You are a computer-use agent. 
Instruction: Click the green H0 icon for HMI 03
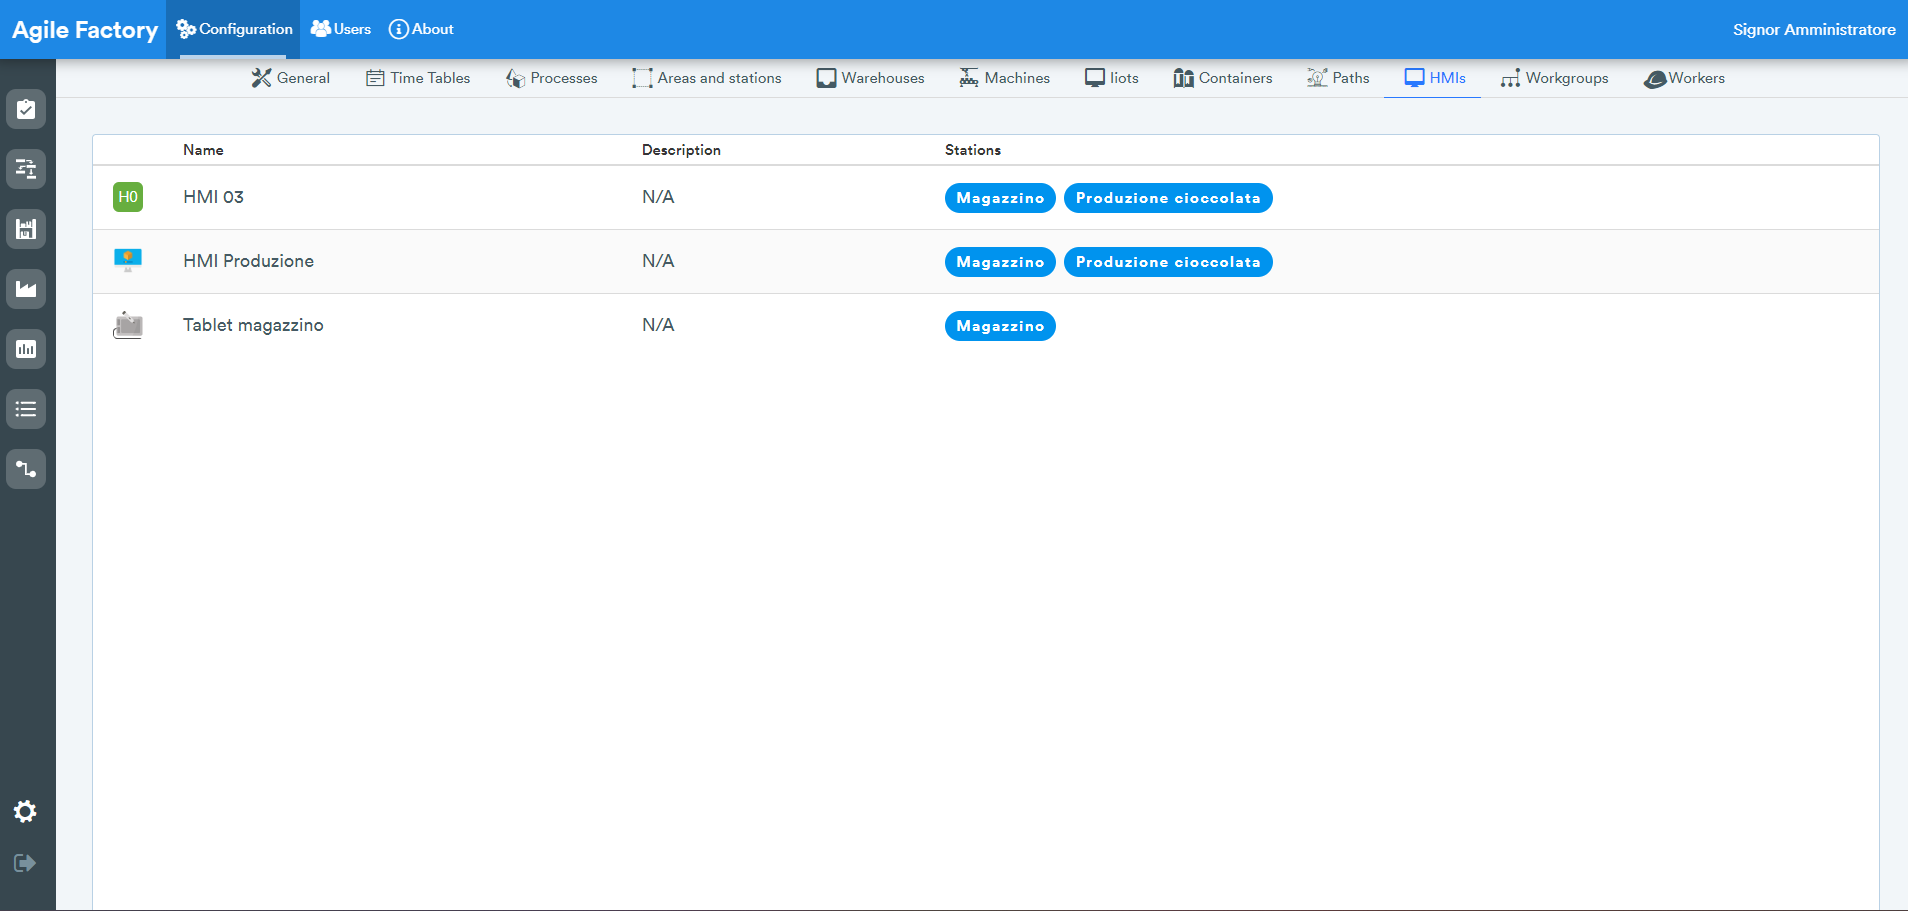[128, 197]
